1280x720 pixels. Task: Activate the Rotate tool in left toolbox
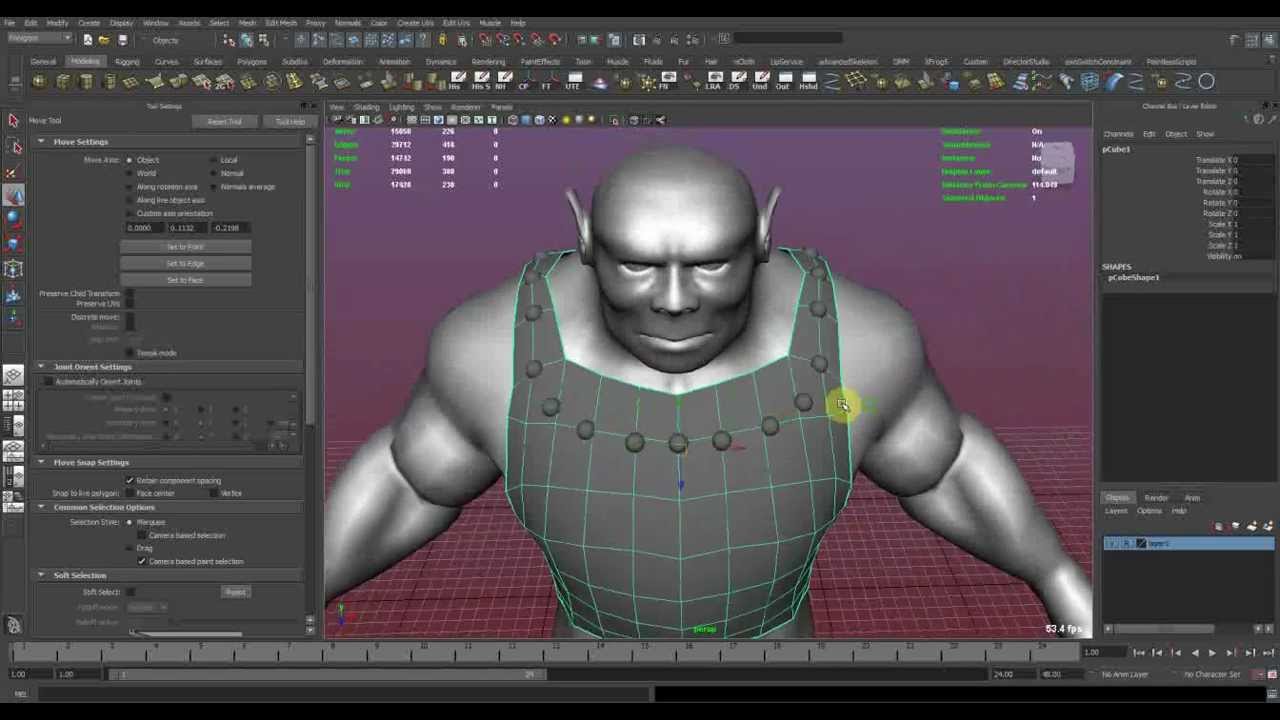13,219
